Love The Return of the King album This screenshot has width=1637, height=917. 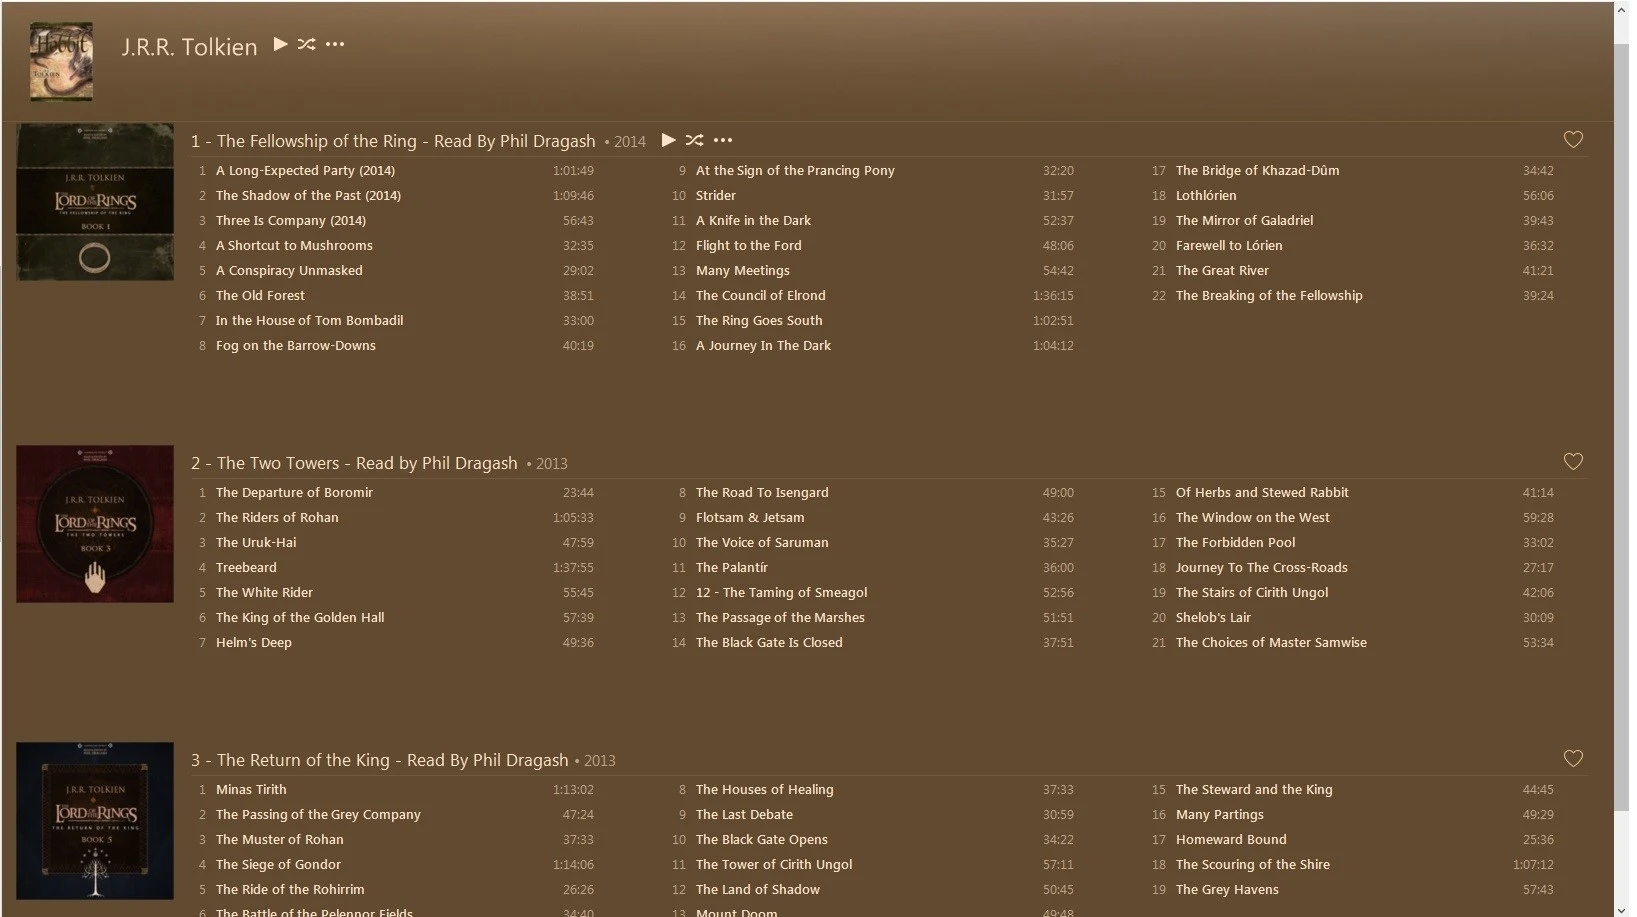(x=1573, y=759)
